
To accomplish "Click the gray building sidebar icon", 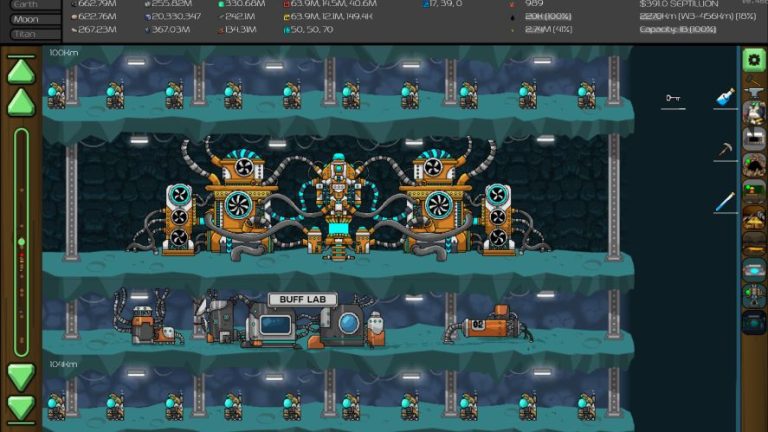I will pyautogui.click(x=754, y=139).
